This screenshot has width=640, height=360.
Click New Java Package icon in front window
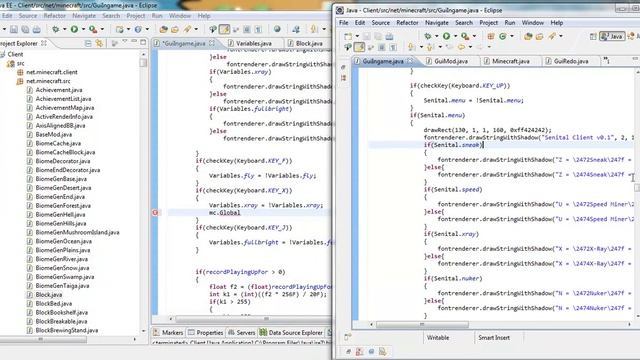click(491, 36)
